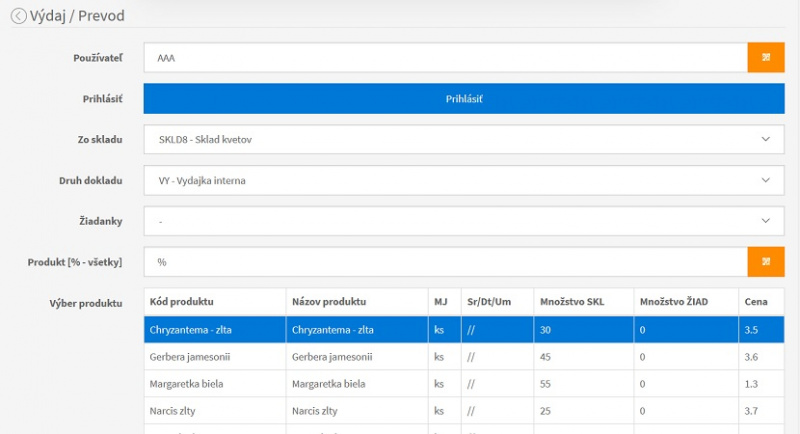
Task: Click the Množstvo SKL column header
Action: point(572,302)
